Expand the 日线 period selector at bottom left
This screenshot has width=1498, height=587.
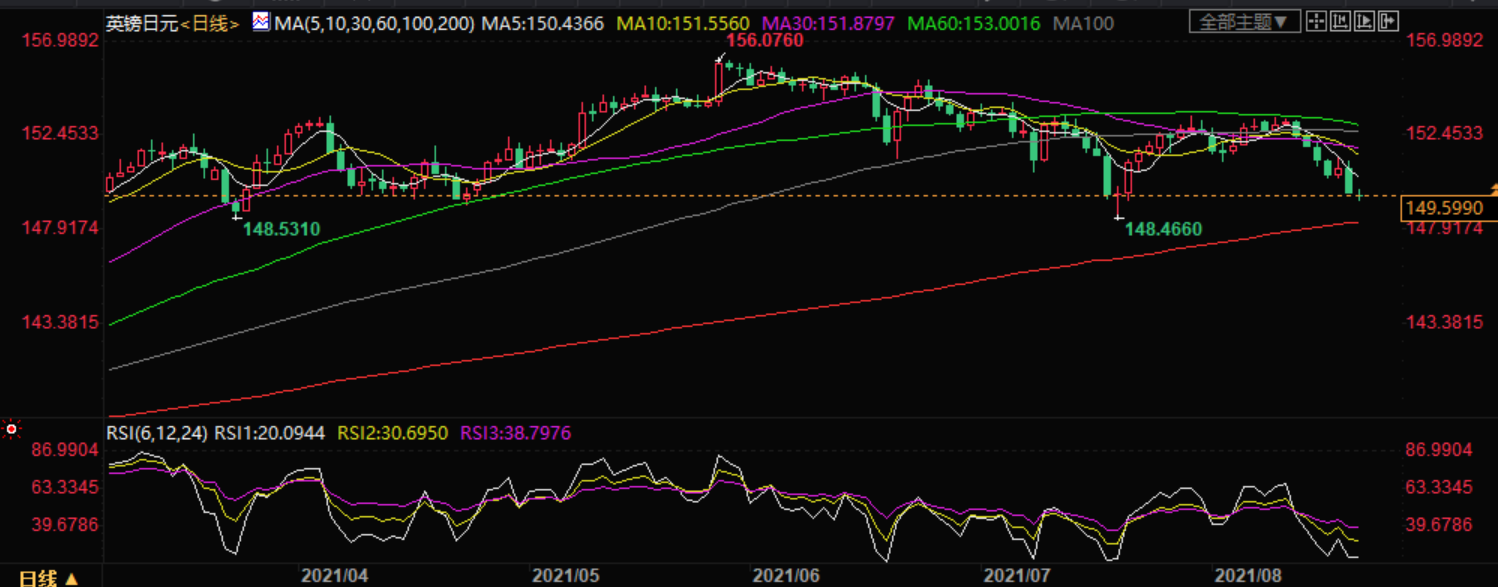(x=48, y=578)
